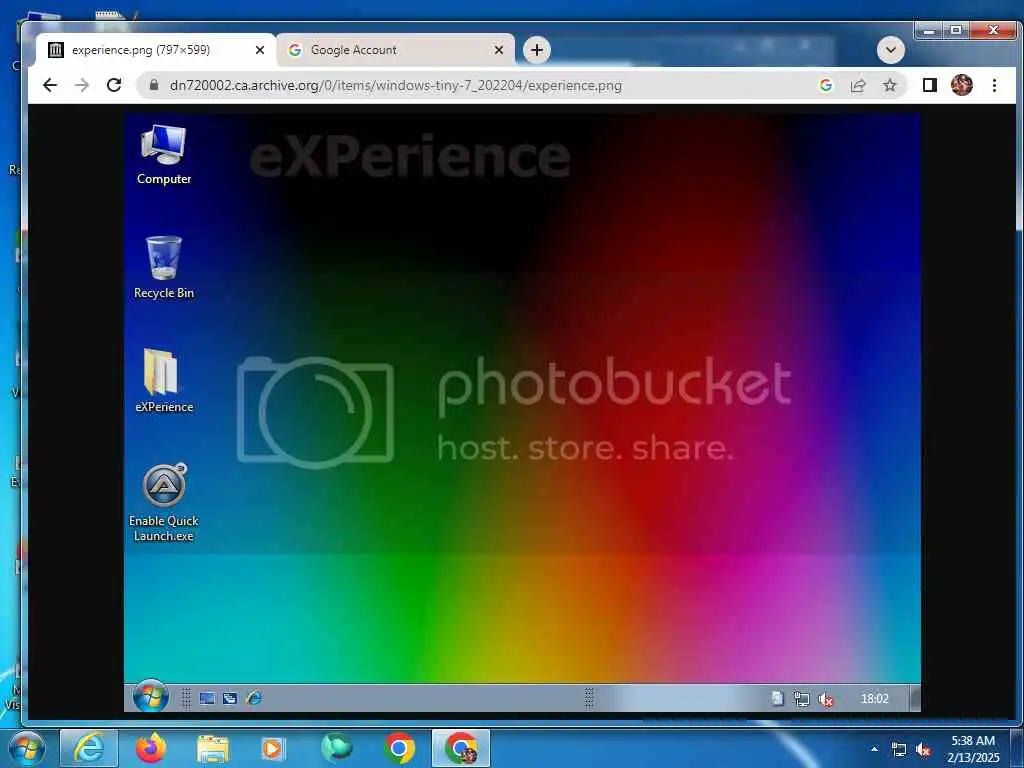Open the side panel icon
Image resolution: width=1024 pixels, height=768 pixels.
(x=929, y=85)
